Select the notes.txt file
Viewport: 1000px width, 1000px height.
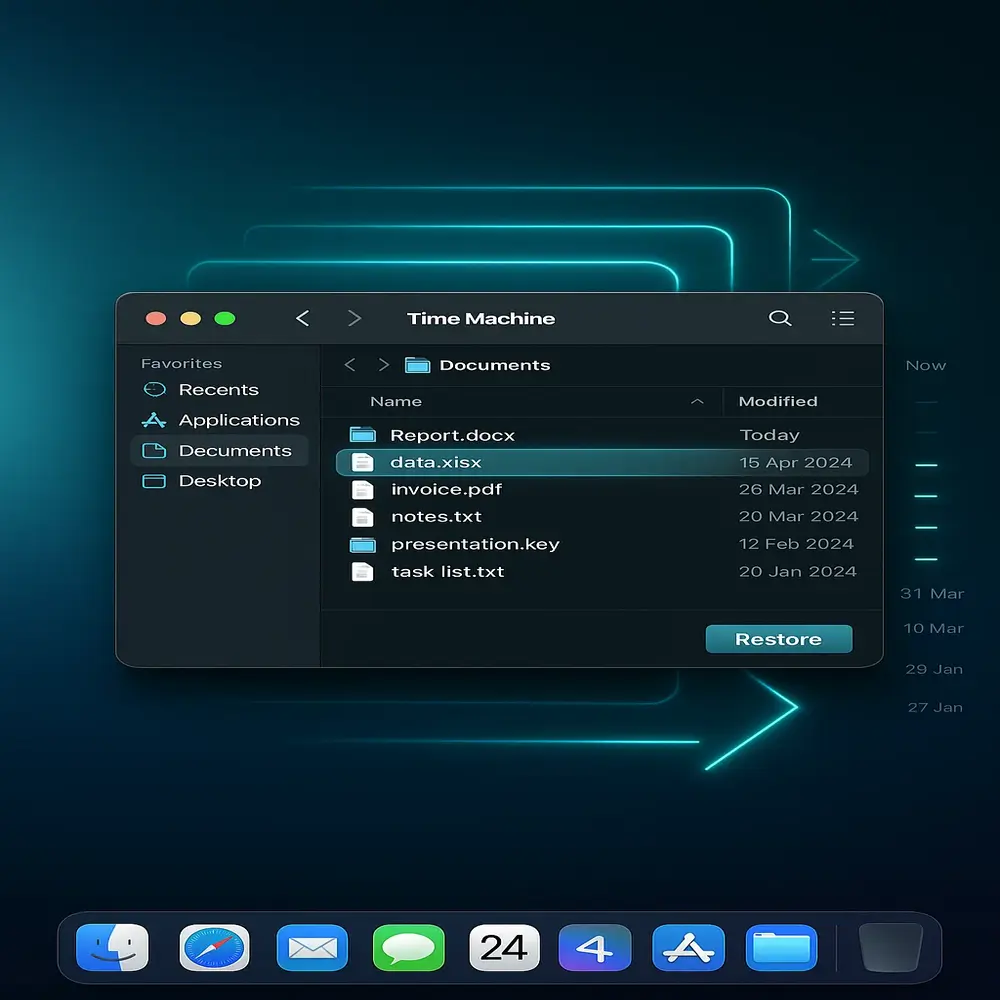click(602, 517)
